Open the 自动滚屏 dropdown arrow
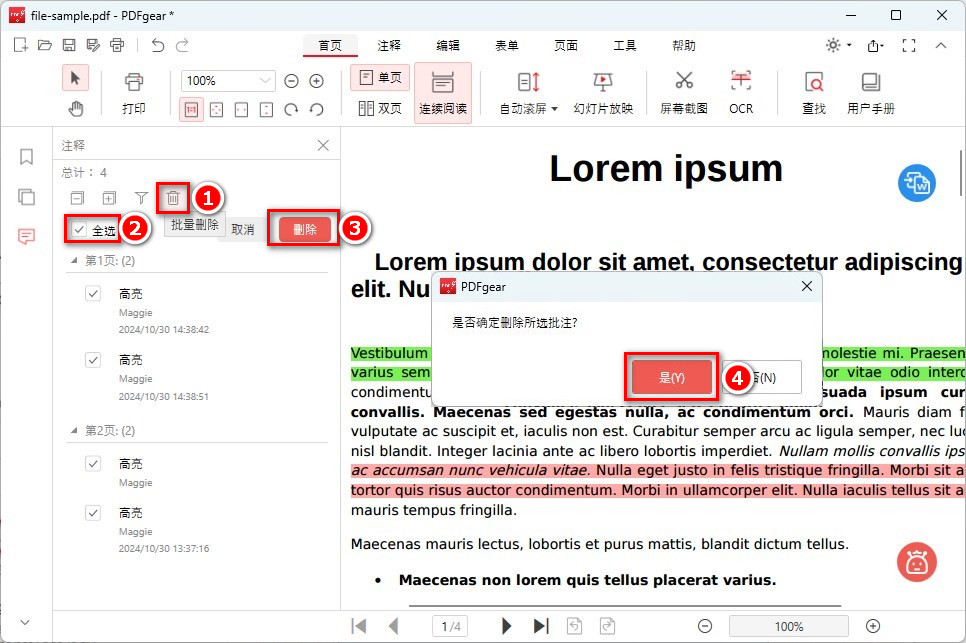The width and height of the screenshot is (966, 643). pyautogui.click(x=555, y=109)
